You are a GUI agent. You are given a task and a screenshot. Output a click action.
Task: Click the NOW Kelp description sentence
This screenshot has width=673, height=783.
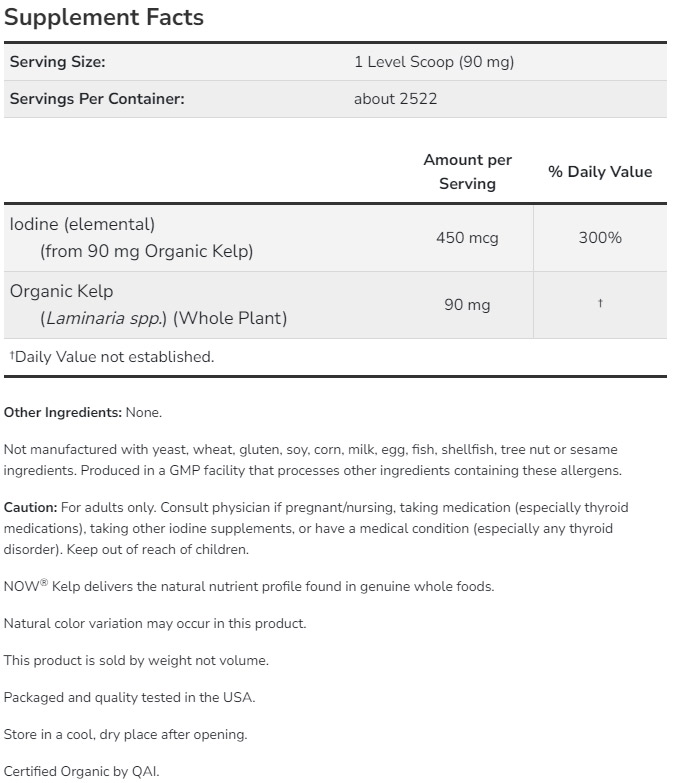click(249, 587)
